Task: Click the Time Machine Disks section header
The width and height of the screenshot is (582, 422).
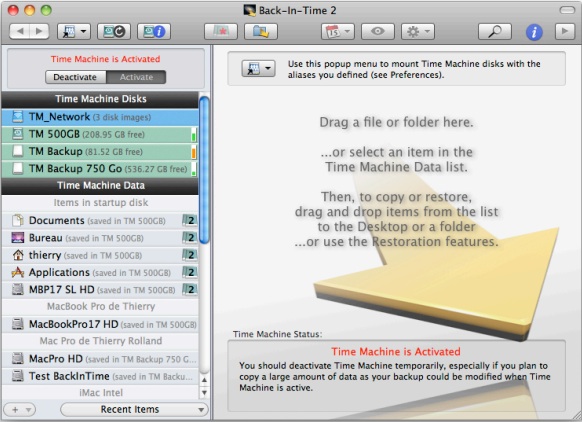Action: (x=100, y=99)
